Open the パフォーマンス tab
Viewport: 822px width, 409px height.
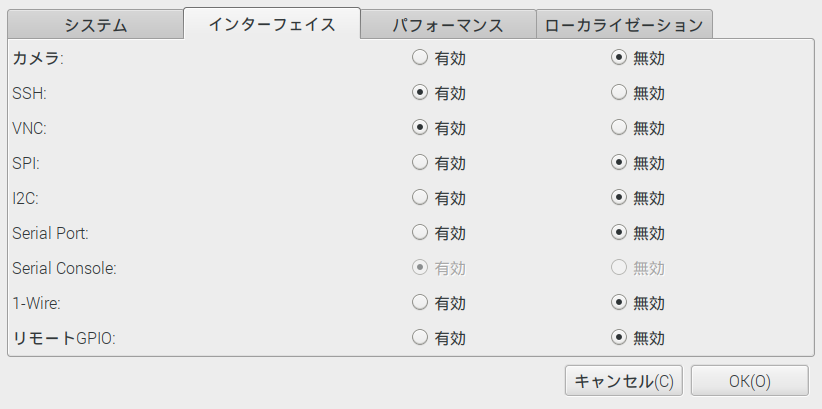tap(447, 25)
